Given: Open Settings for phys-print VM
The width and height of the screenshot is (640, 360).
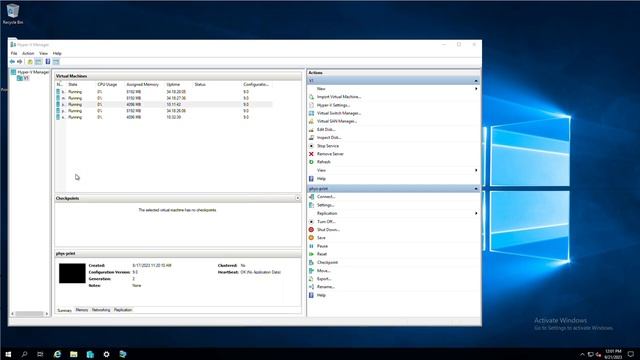Looking at the screenshot, I should (x=325, y=205).
